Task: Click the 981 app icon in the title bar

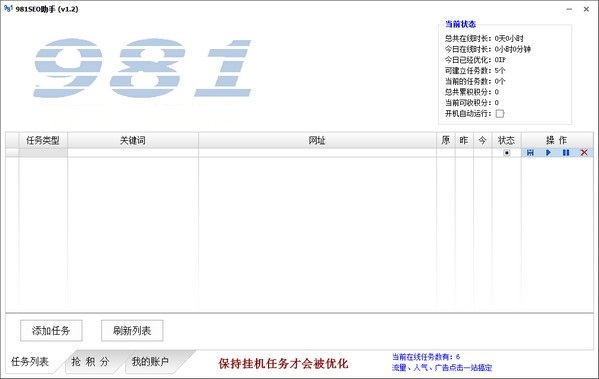Action: coord(8,8)
